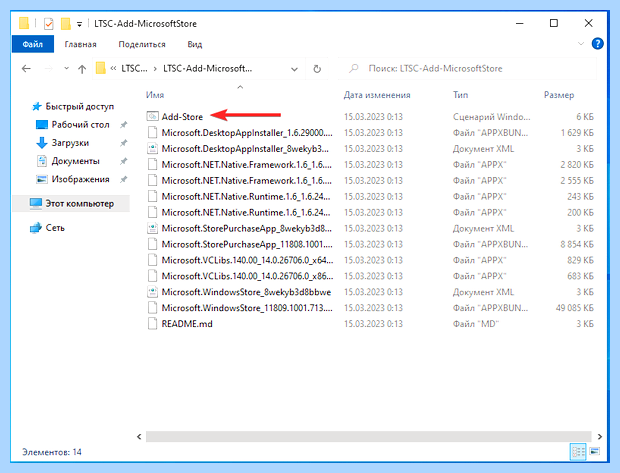Click the XML icon of Microsoft.DesktopAppInstaller_8wekyb3

point(152,149)
